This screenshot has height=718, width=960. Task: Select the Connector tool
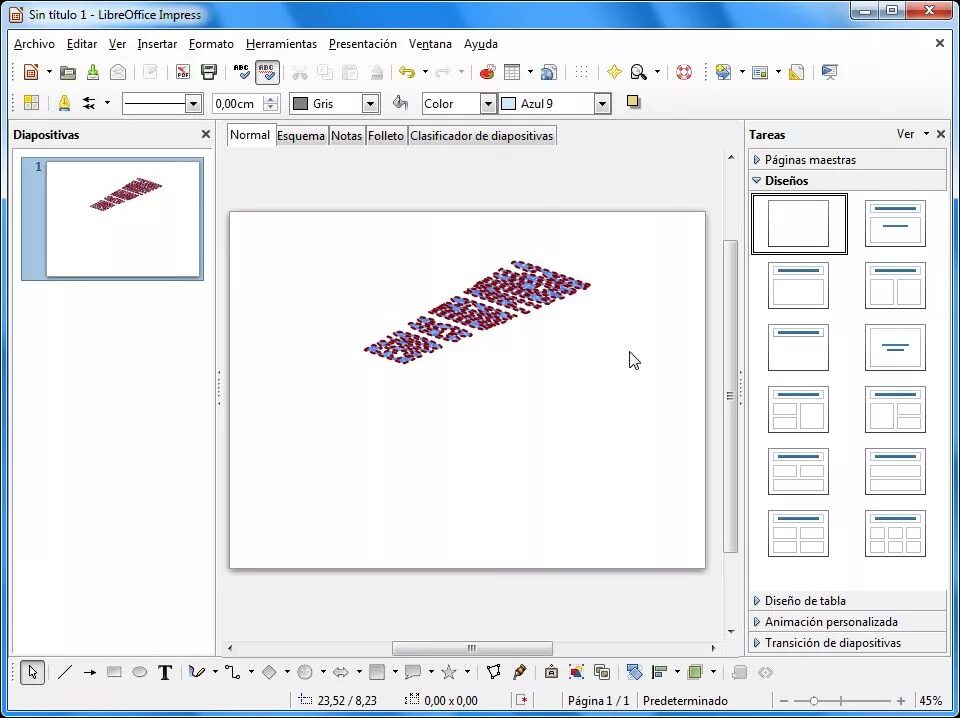233,672
